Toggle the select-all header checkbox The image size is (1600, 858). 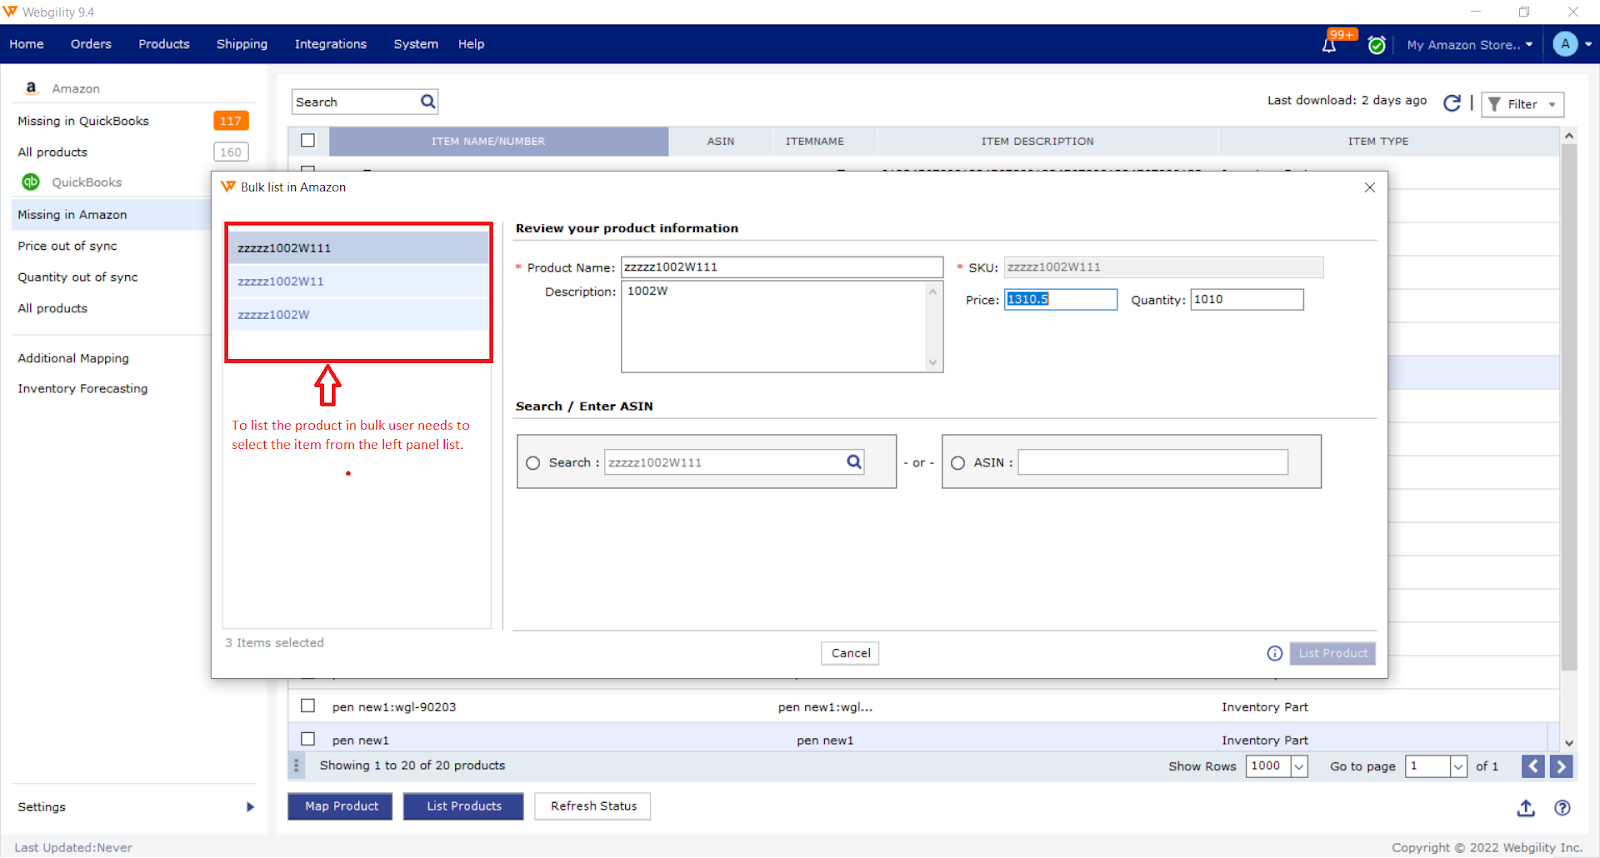point(308,141)
